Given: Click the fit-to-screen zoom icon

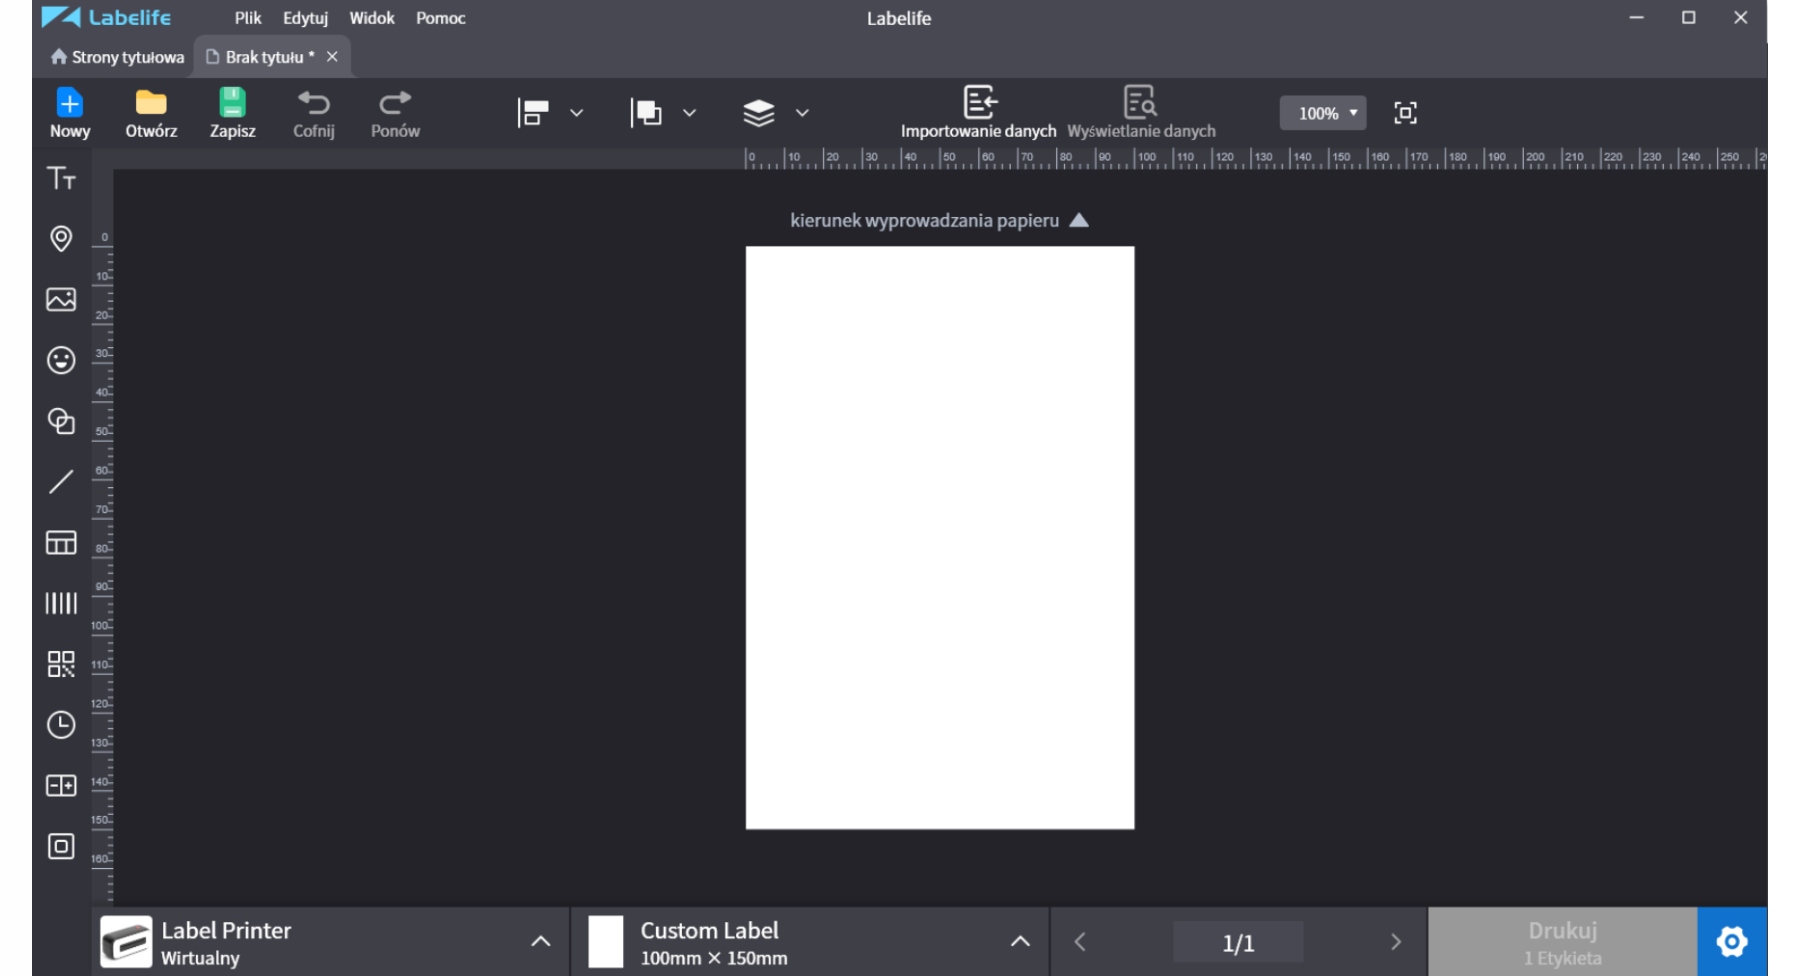Looking at the screenshot, I should (1405, 113).
